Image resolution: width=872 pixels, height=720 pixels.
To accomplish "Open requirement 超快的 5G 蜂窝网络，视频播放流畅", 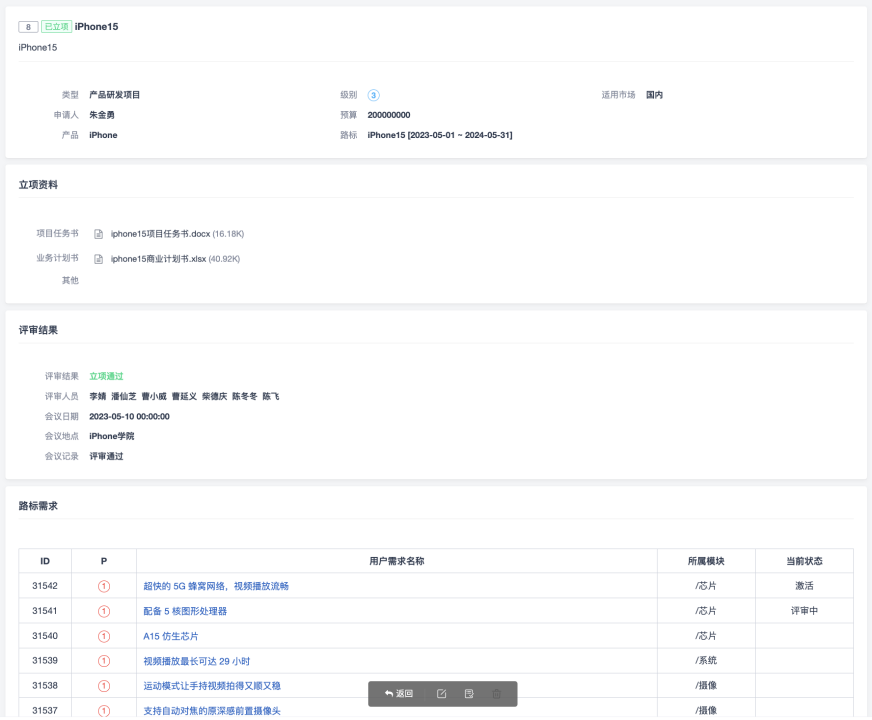I will click(x=216, y=586).
